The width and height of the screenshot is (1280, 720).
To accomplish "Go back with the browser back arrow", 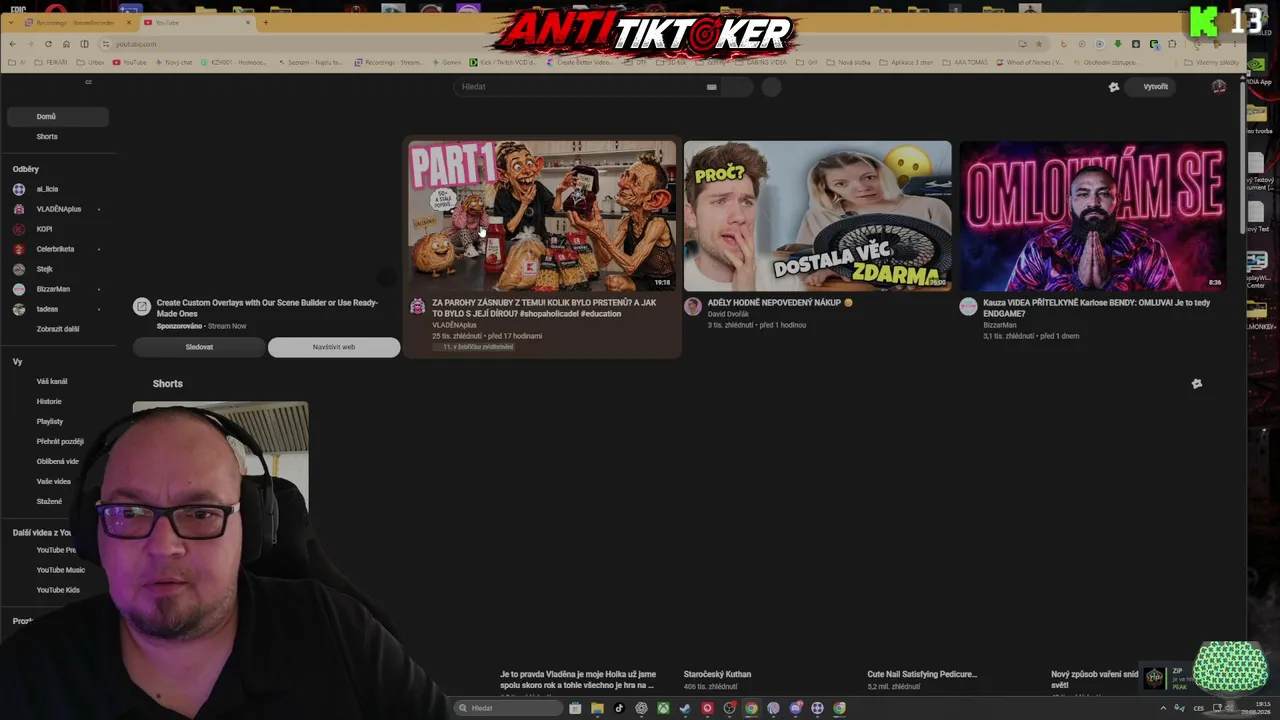I will 12,44.
